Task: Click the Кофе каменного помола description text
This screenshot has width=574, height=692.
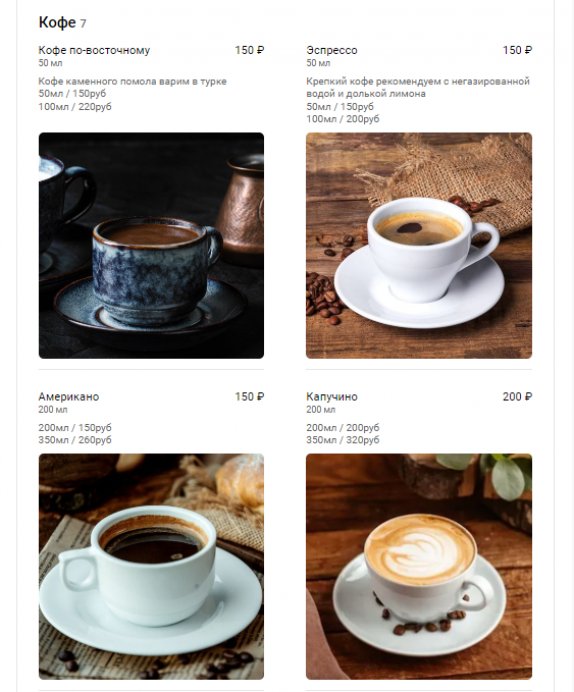Action: 132,81
